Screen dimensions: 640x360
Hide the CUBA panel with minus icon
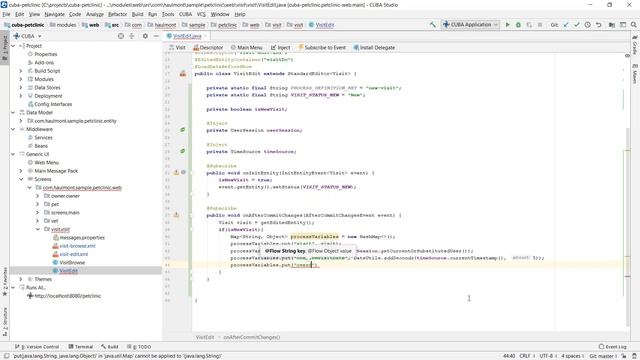click(x=156, y=36)
